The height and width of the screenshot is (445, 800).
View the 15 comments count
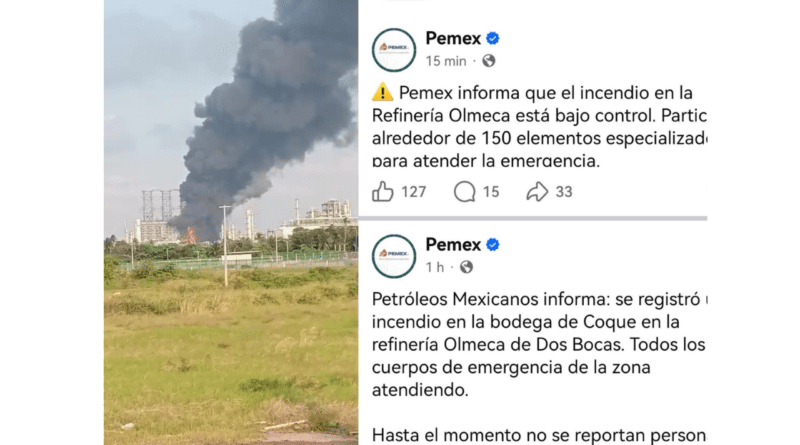[491, 192]
